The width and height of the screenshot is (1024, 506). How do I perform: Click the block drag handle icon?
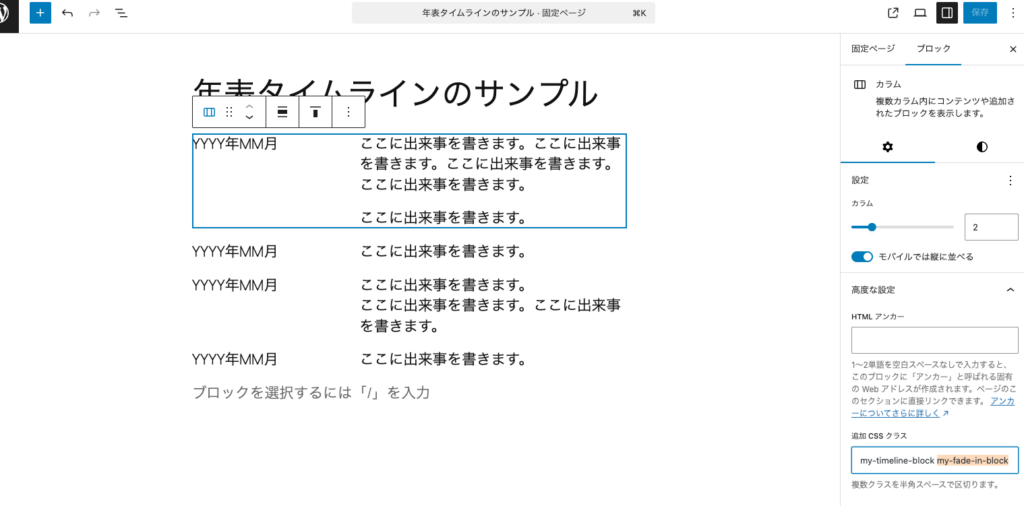tap(229, 112)
